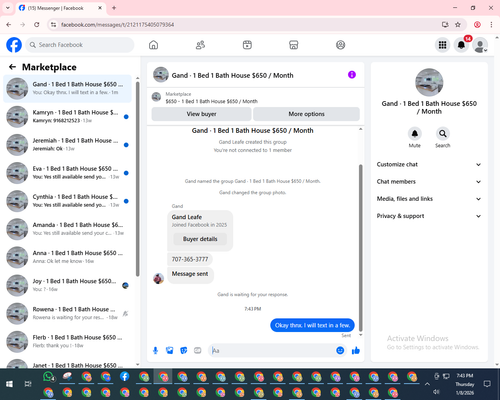500x400 pixels.
Task: Open the tab search dropdown arrow
Action: tap(8, 8)
